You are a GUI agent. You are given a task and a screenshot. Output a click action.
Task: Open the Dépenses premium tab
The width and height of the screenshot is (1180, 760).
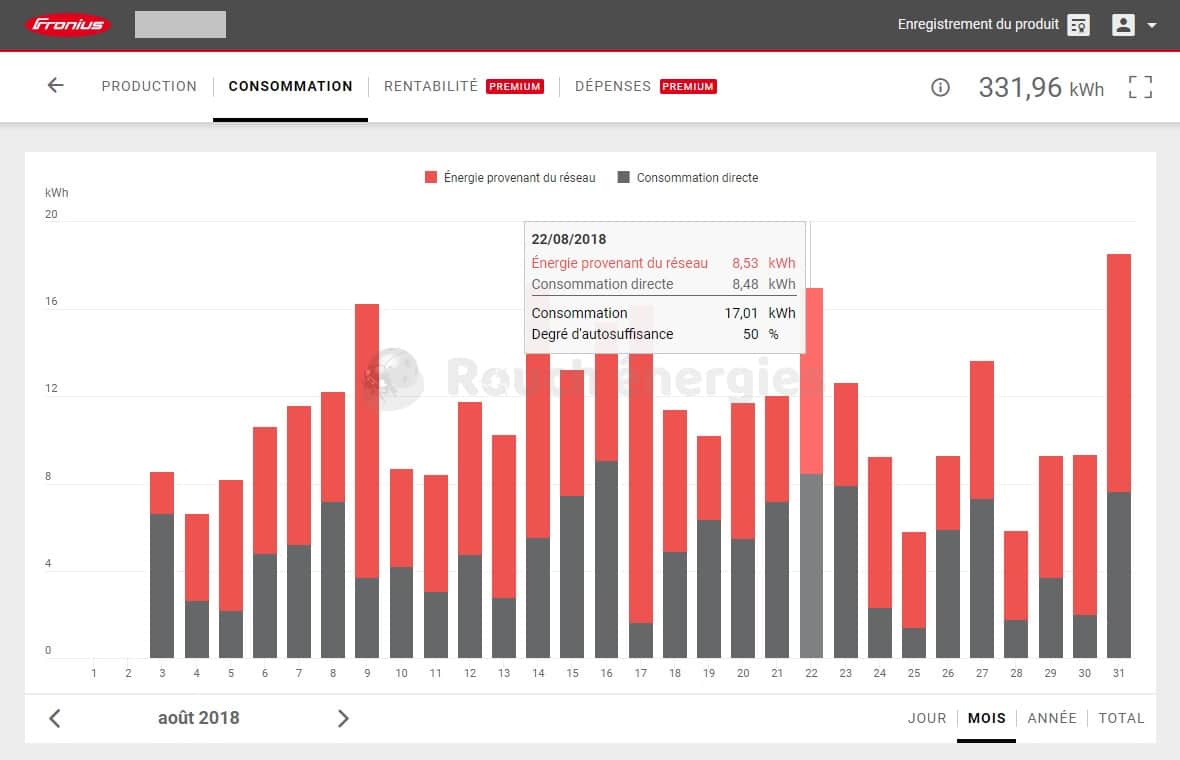click(x=645, y=86)
